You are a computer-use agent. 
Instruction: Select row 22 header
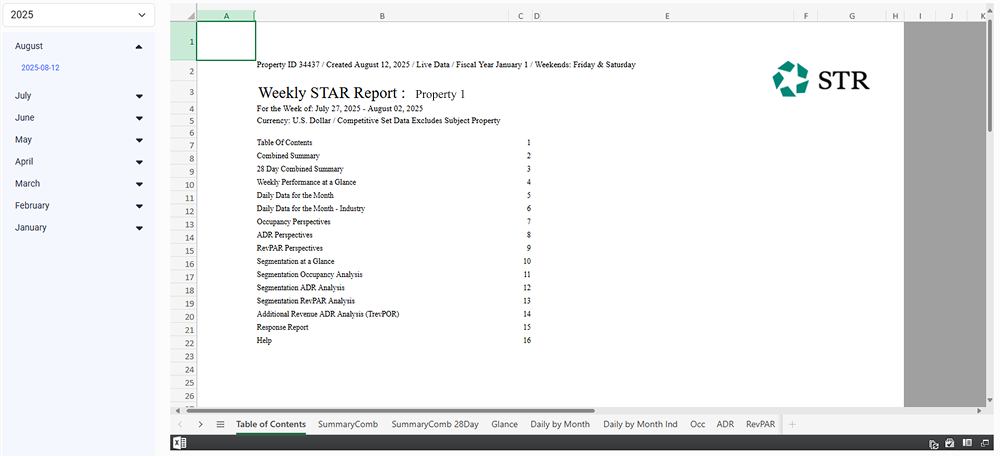click(x=183, y=343)
